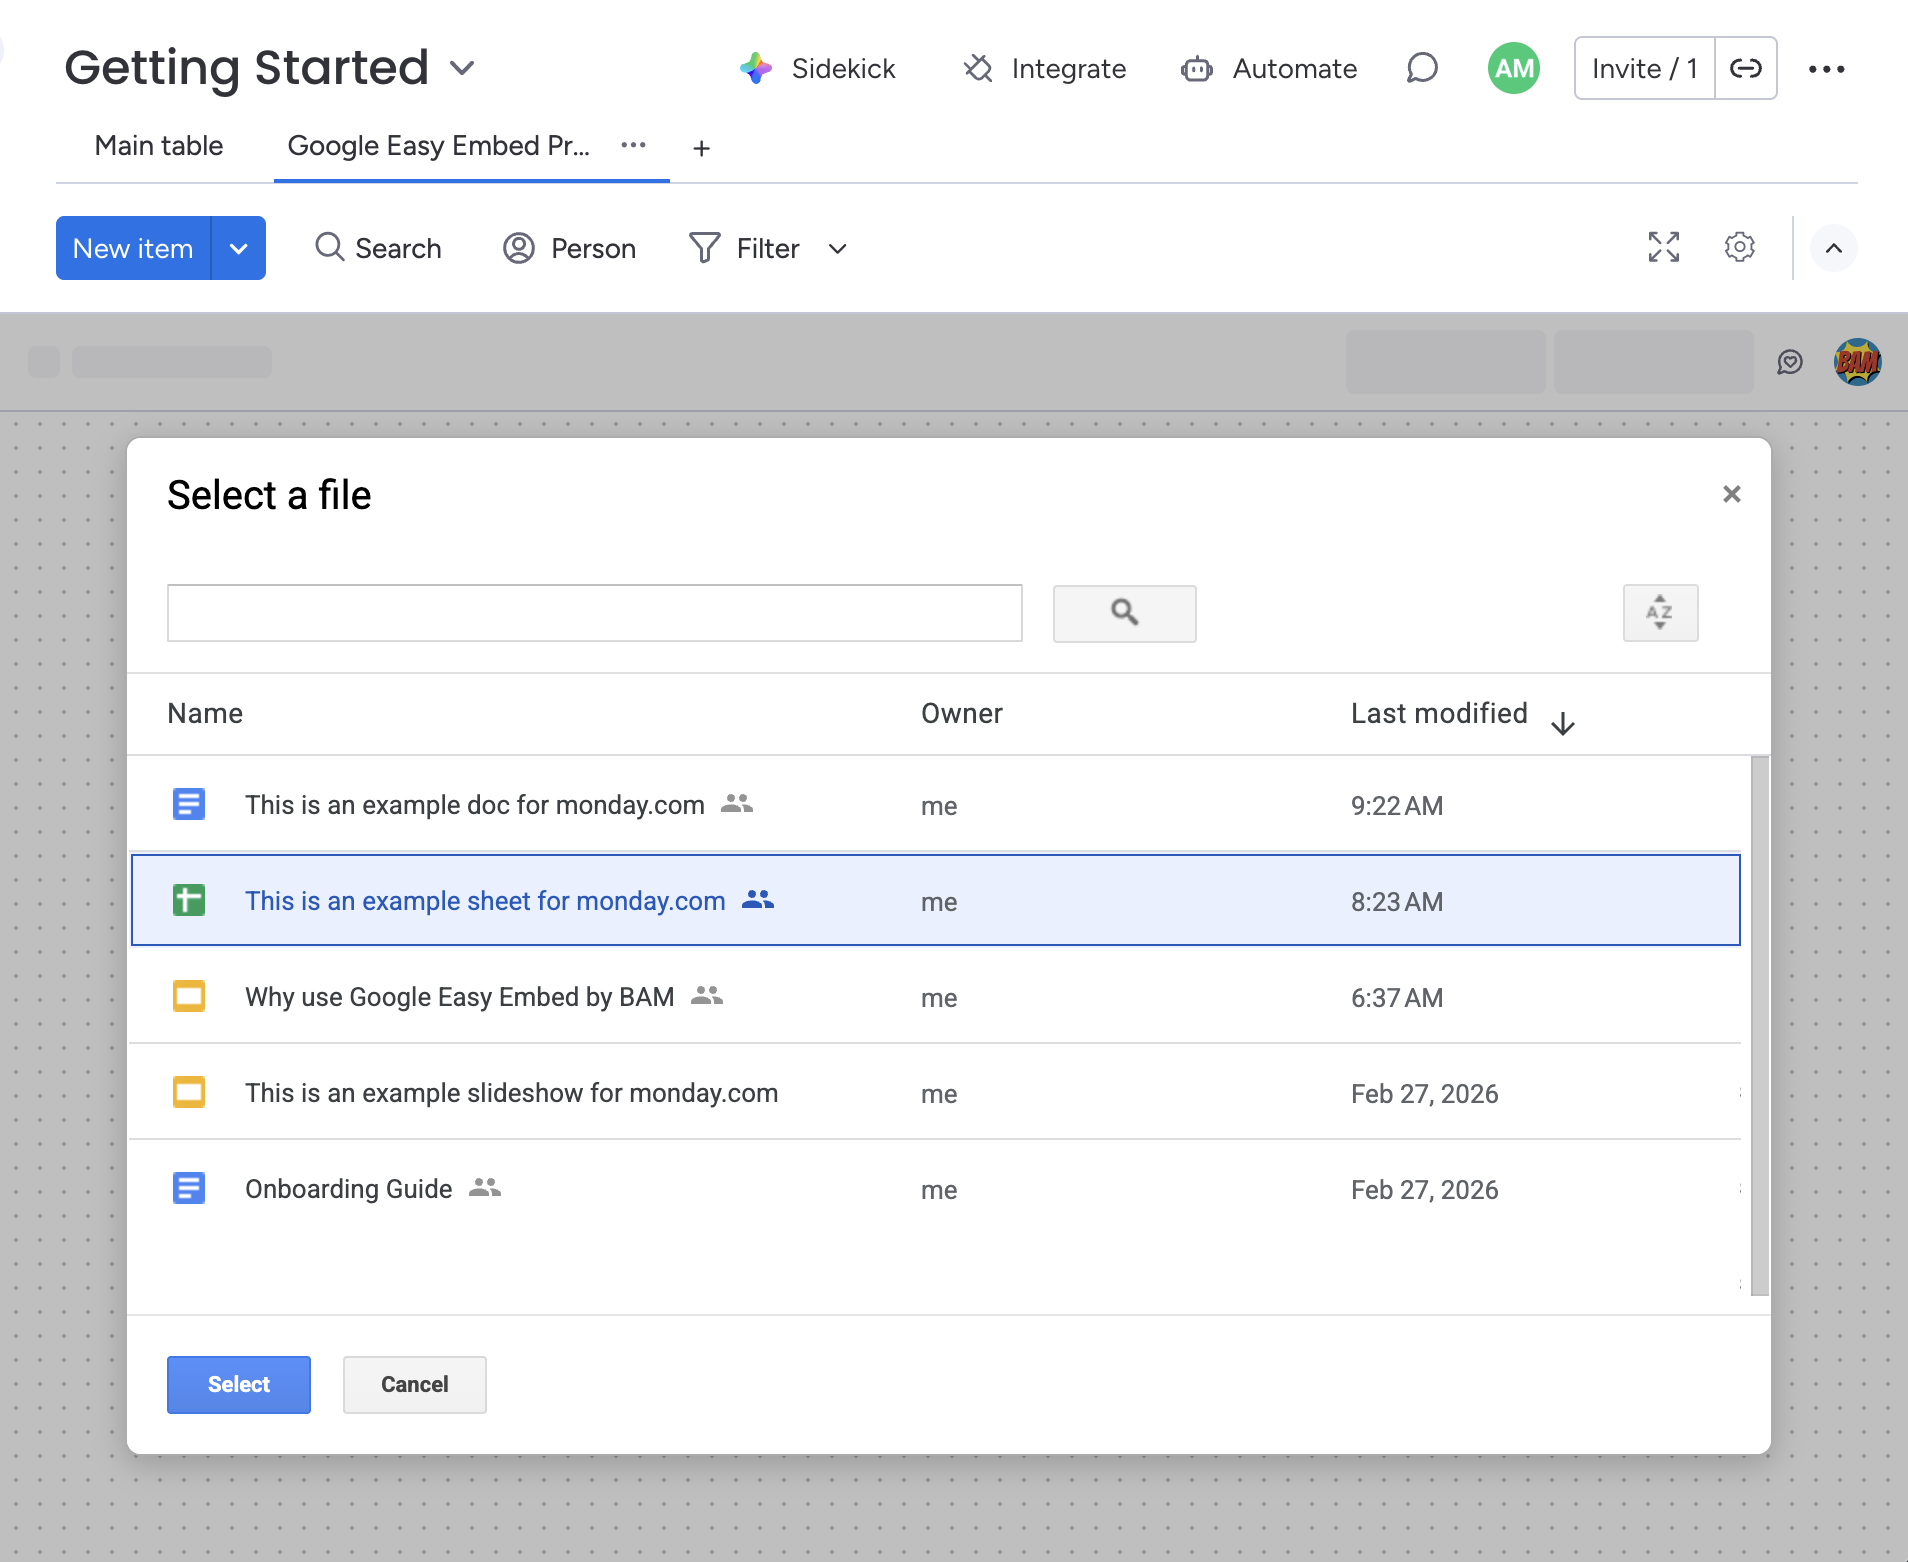The height and width of the screenshot is (1562, 1908).
Task: Copy the board link
Action: tap(1747, 68)
